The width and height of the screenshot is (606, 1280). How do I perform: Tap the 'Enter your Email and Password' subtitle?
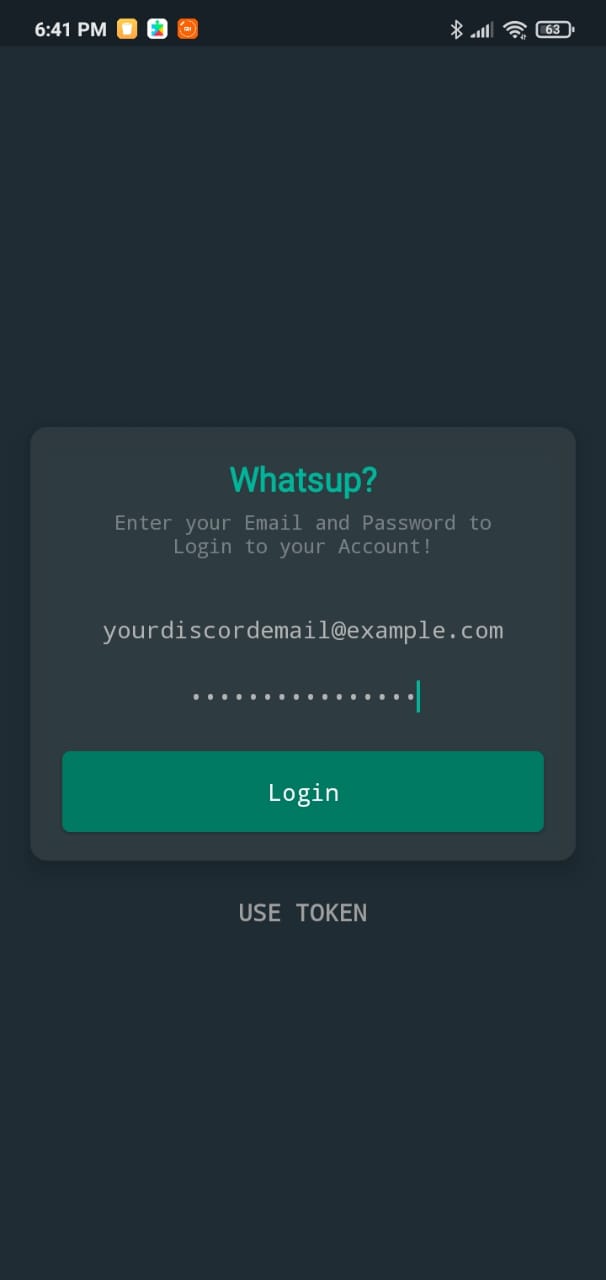click(303, 534)
